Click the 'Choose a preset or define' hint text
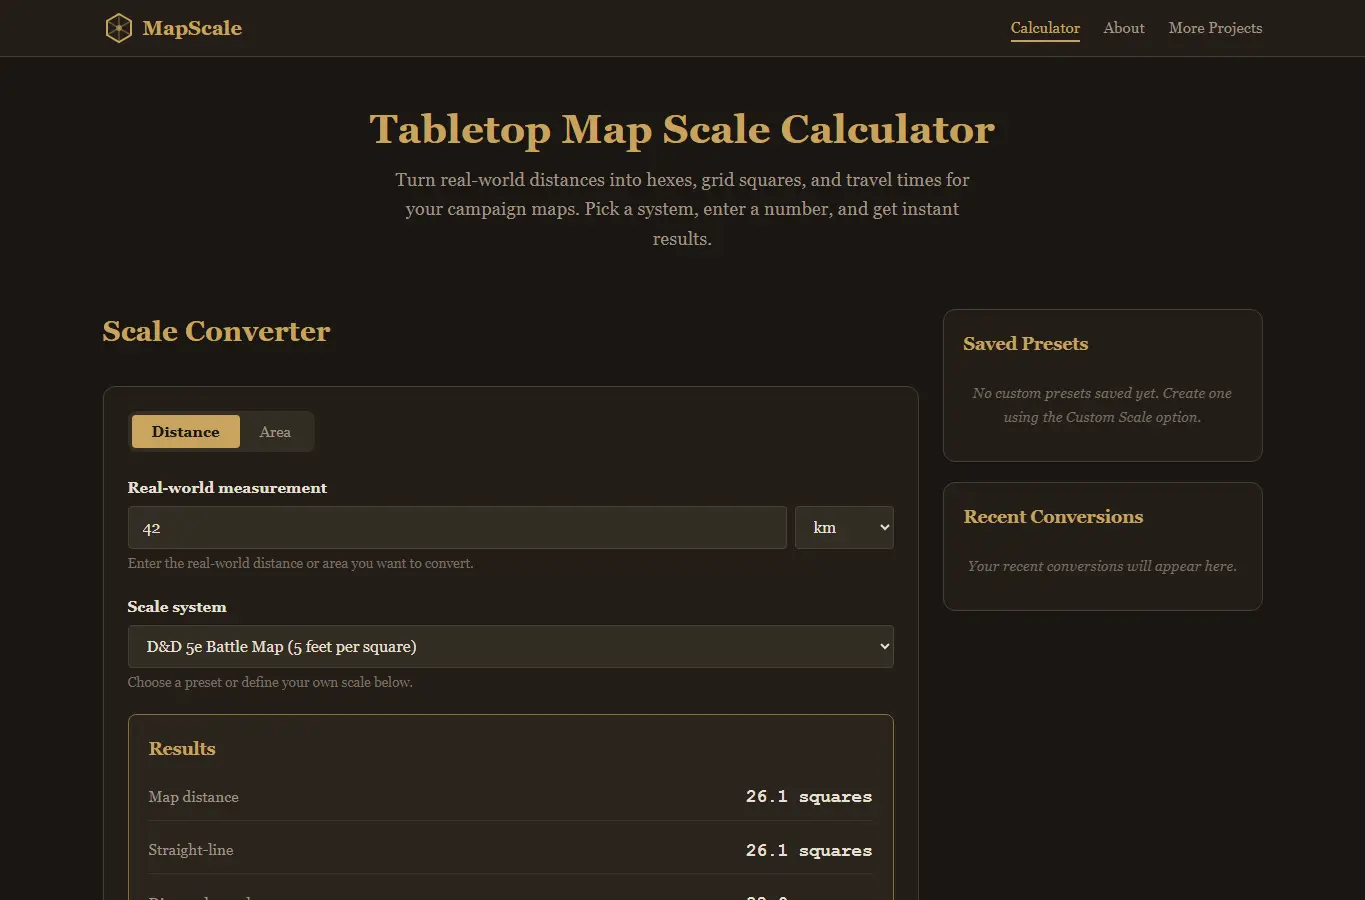1365x900 pixels. point(270,682)
